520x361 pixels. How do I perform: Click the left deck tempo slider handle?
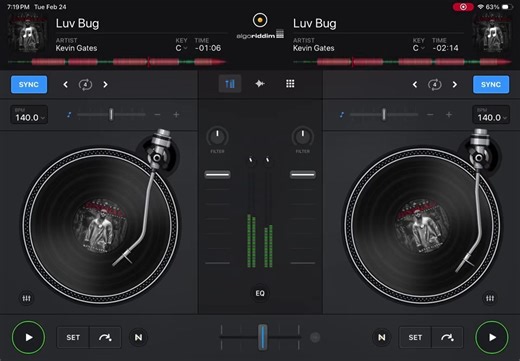click(x=111, y=115)
